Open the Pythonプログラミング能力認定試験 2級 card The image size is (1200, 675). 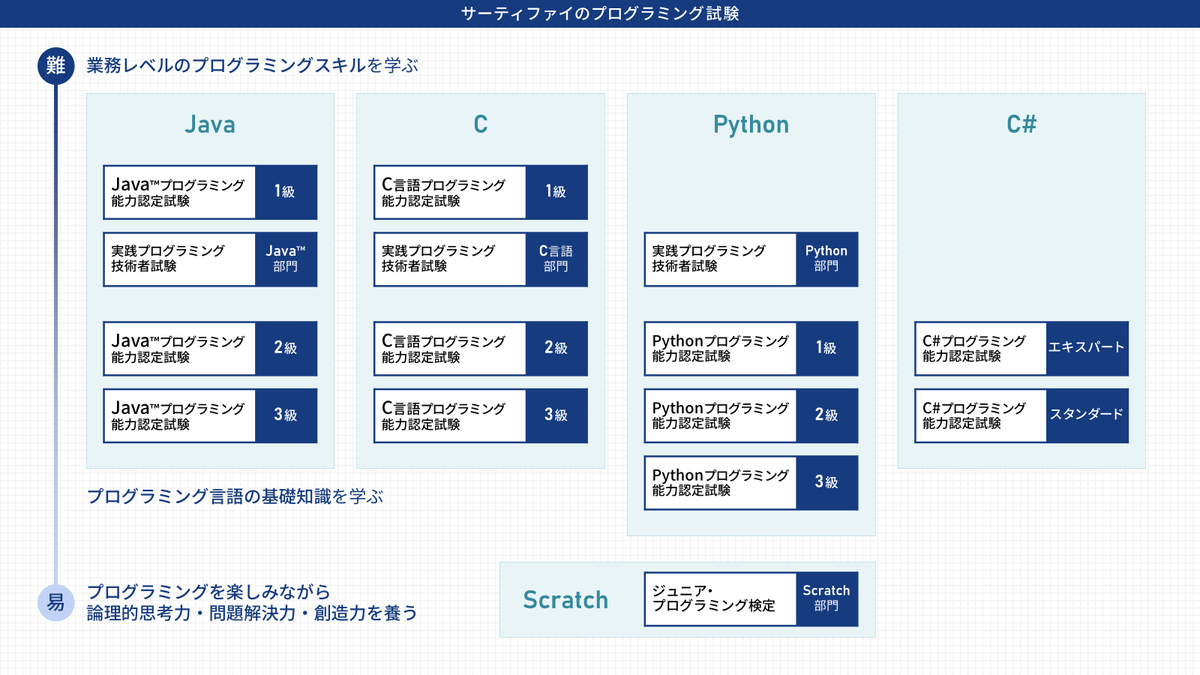pyautogui.click(x=751, y=415)
